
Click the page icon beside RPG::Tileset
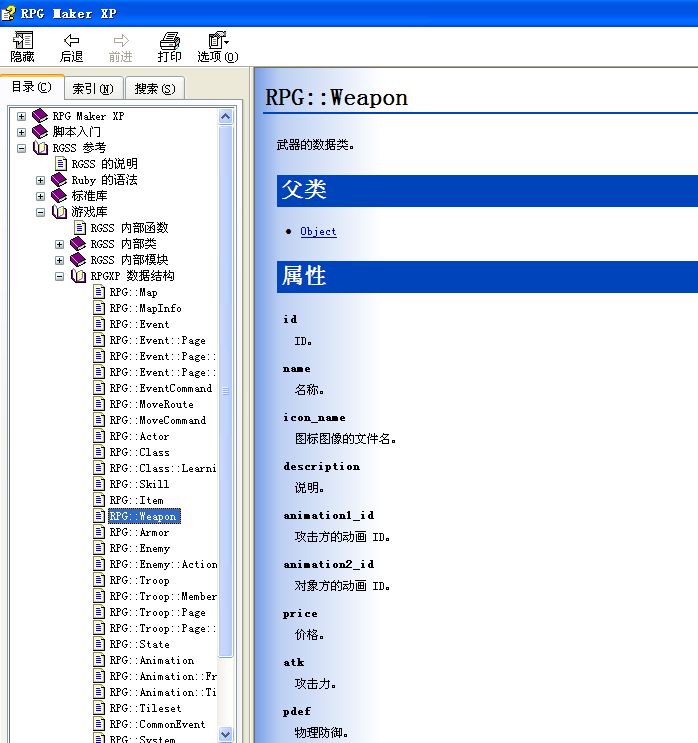(99, 707)
